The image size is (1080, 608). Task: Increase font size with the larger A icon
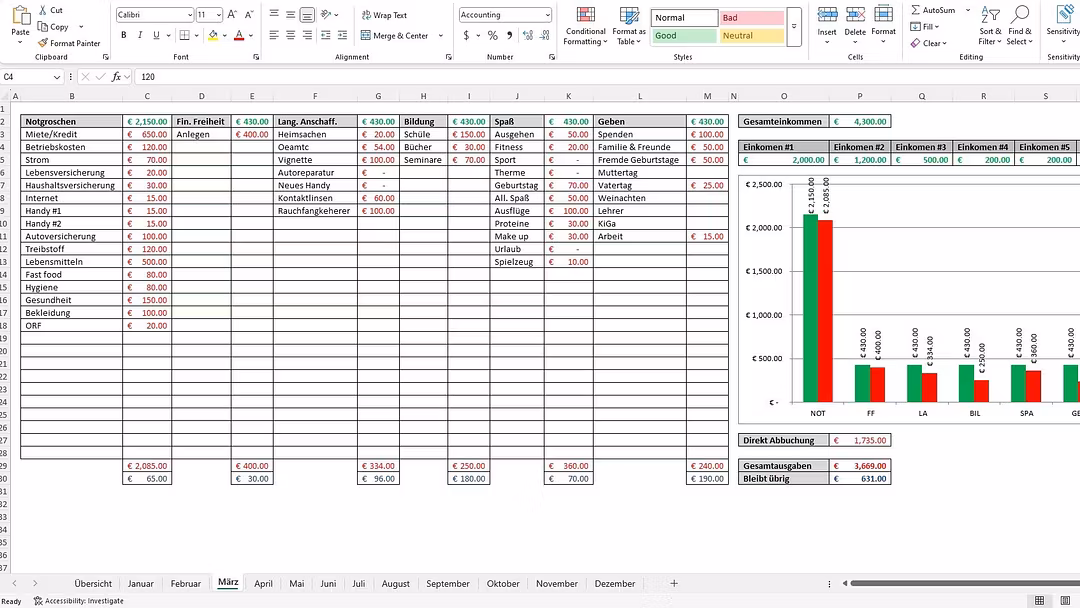point(232,15)
